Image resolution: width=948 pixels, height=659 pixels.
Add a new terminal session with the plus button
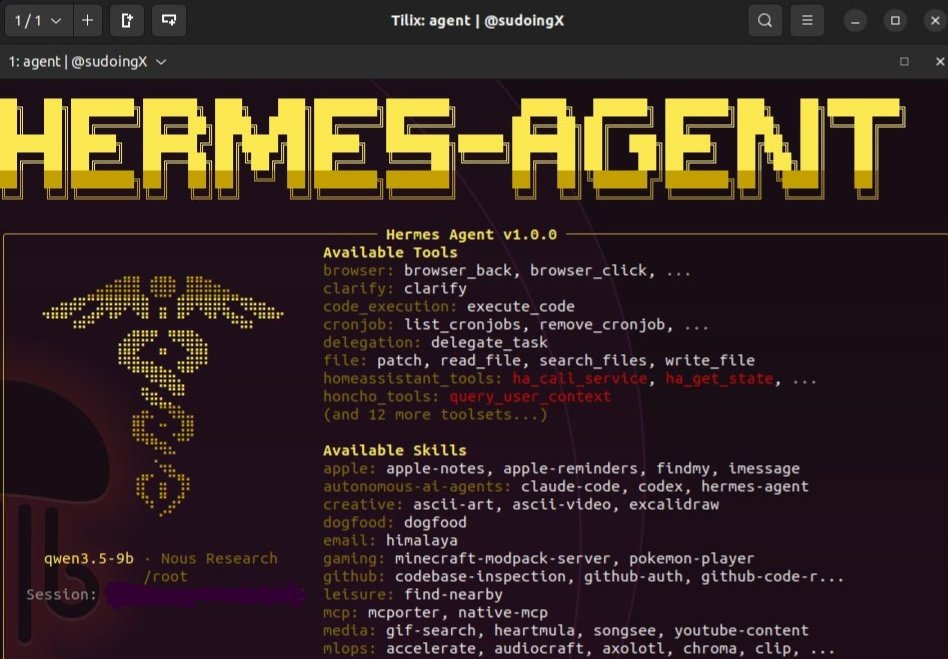coord(88,21)
